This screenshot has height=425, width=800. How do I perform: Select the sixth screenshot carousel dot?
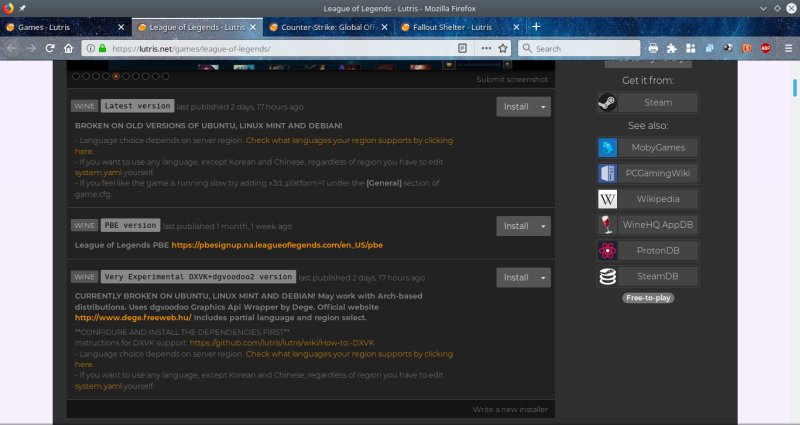[126, 76]
